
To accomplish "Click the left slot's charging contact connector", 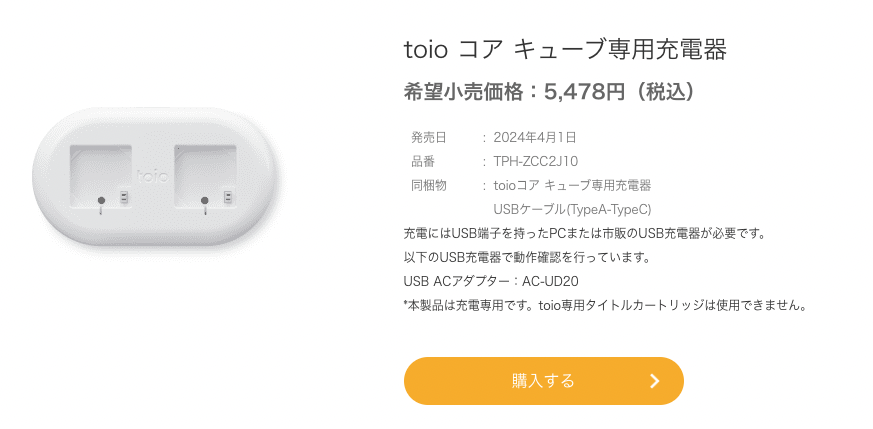I will (x=124, y=196).
